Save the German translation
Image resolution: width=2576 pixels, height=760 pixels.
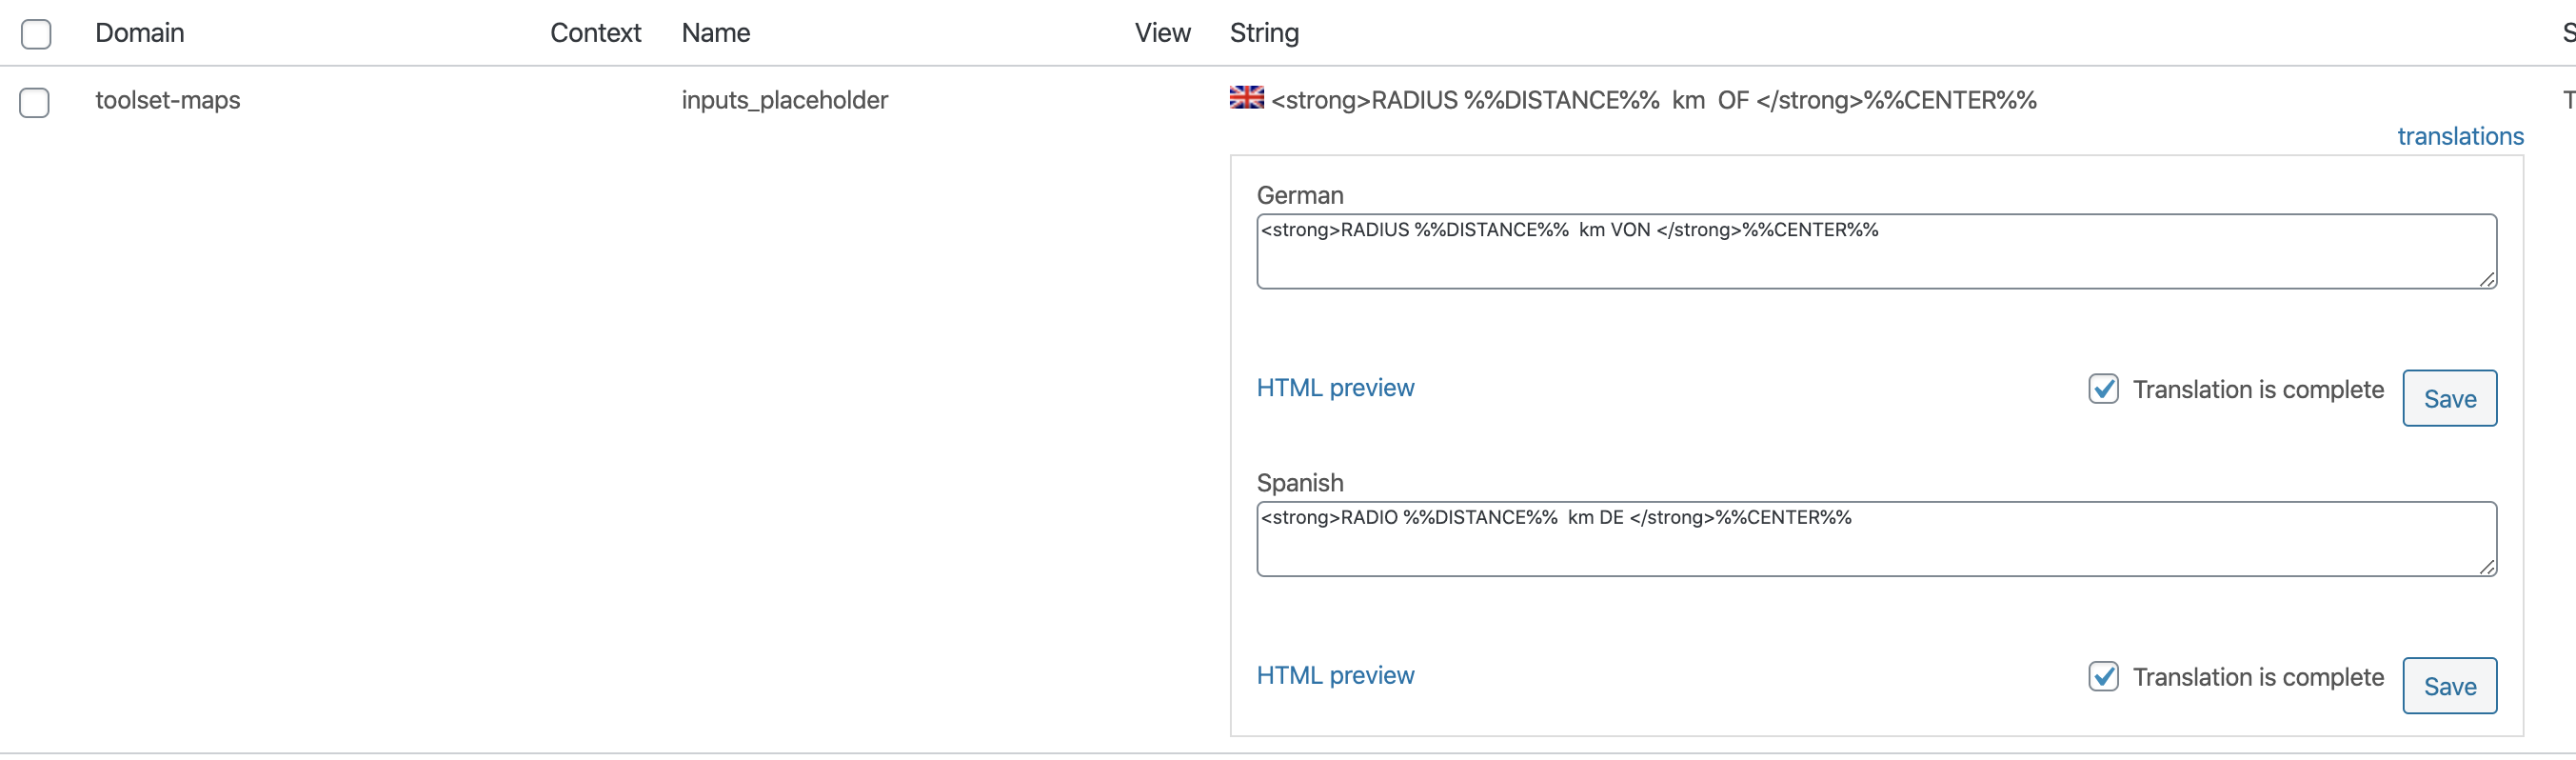2449,398
